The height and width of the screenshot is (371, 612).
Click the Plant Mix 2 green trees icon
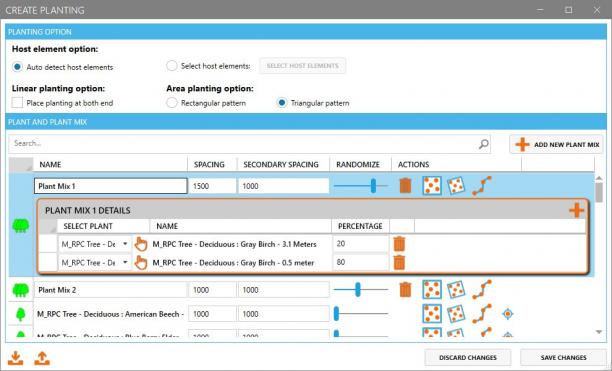click(21, 290)
